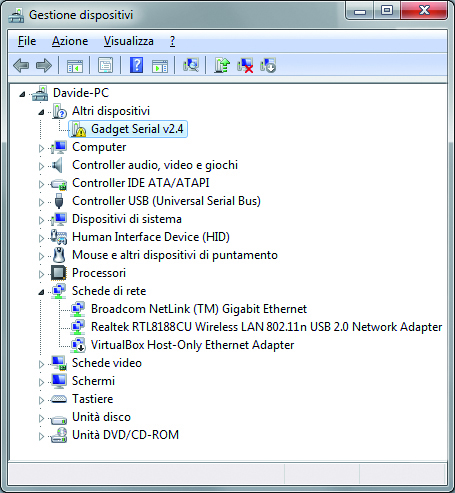
Task: Expand Mouse e altri dispositivi di puntamento
Action: click(x=41, y=256)
